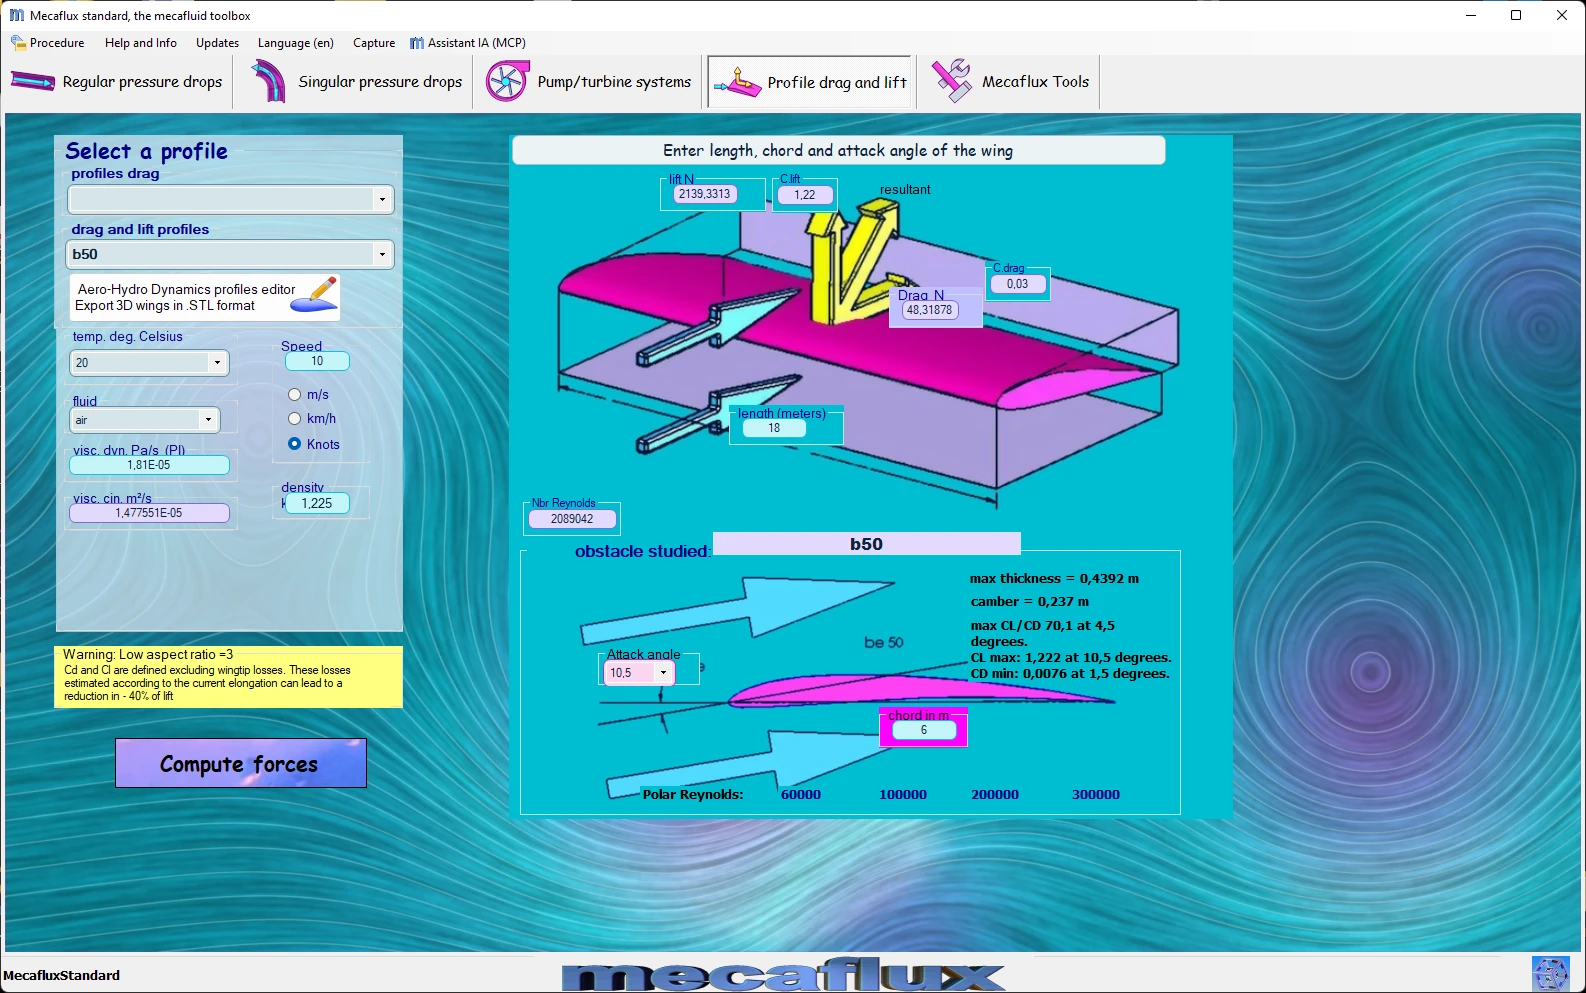Open the Attack angle dropdown
This screenshot has height=993, width=1586.
[x=663, y=673]
